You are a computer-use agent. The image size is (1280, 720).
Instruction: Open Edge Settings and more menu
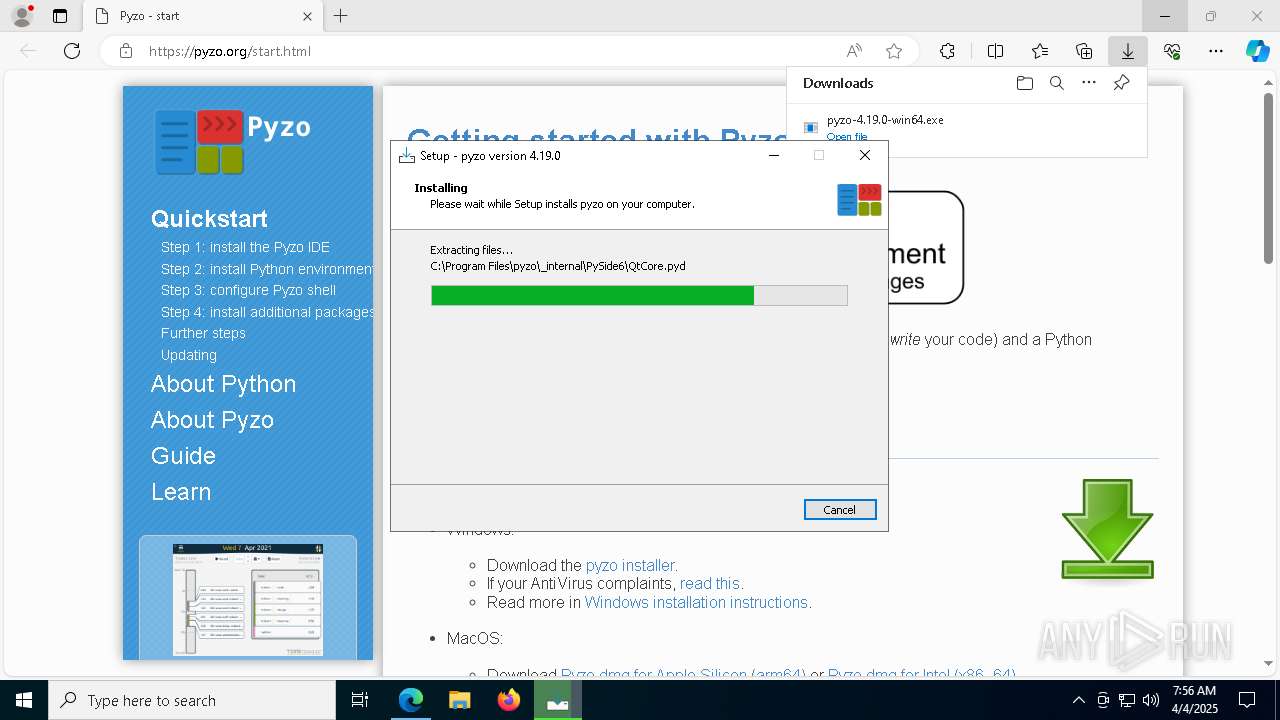pos(1216,51)
